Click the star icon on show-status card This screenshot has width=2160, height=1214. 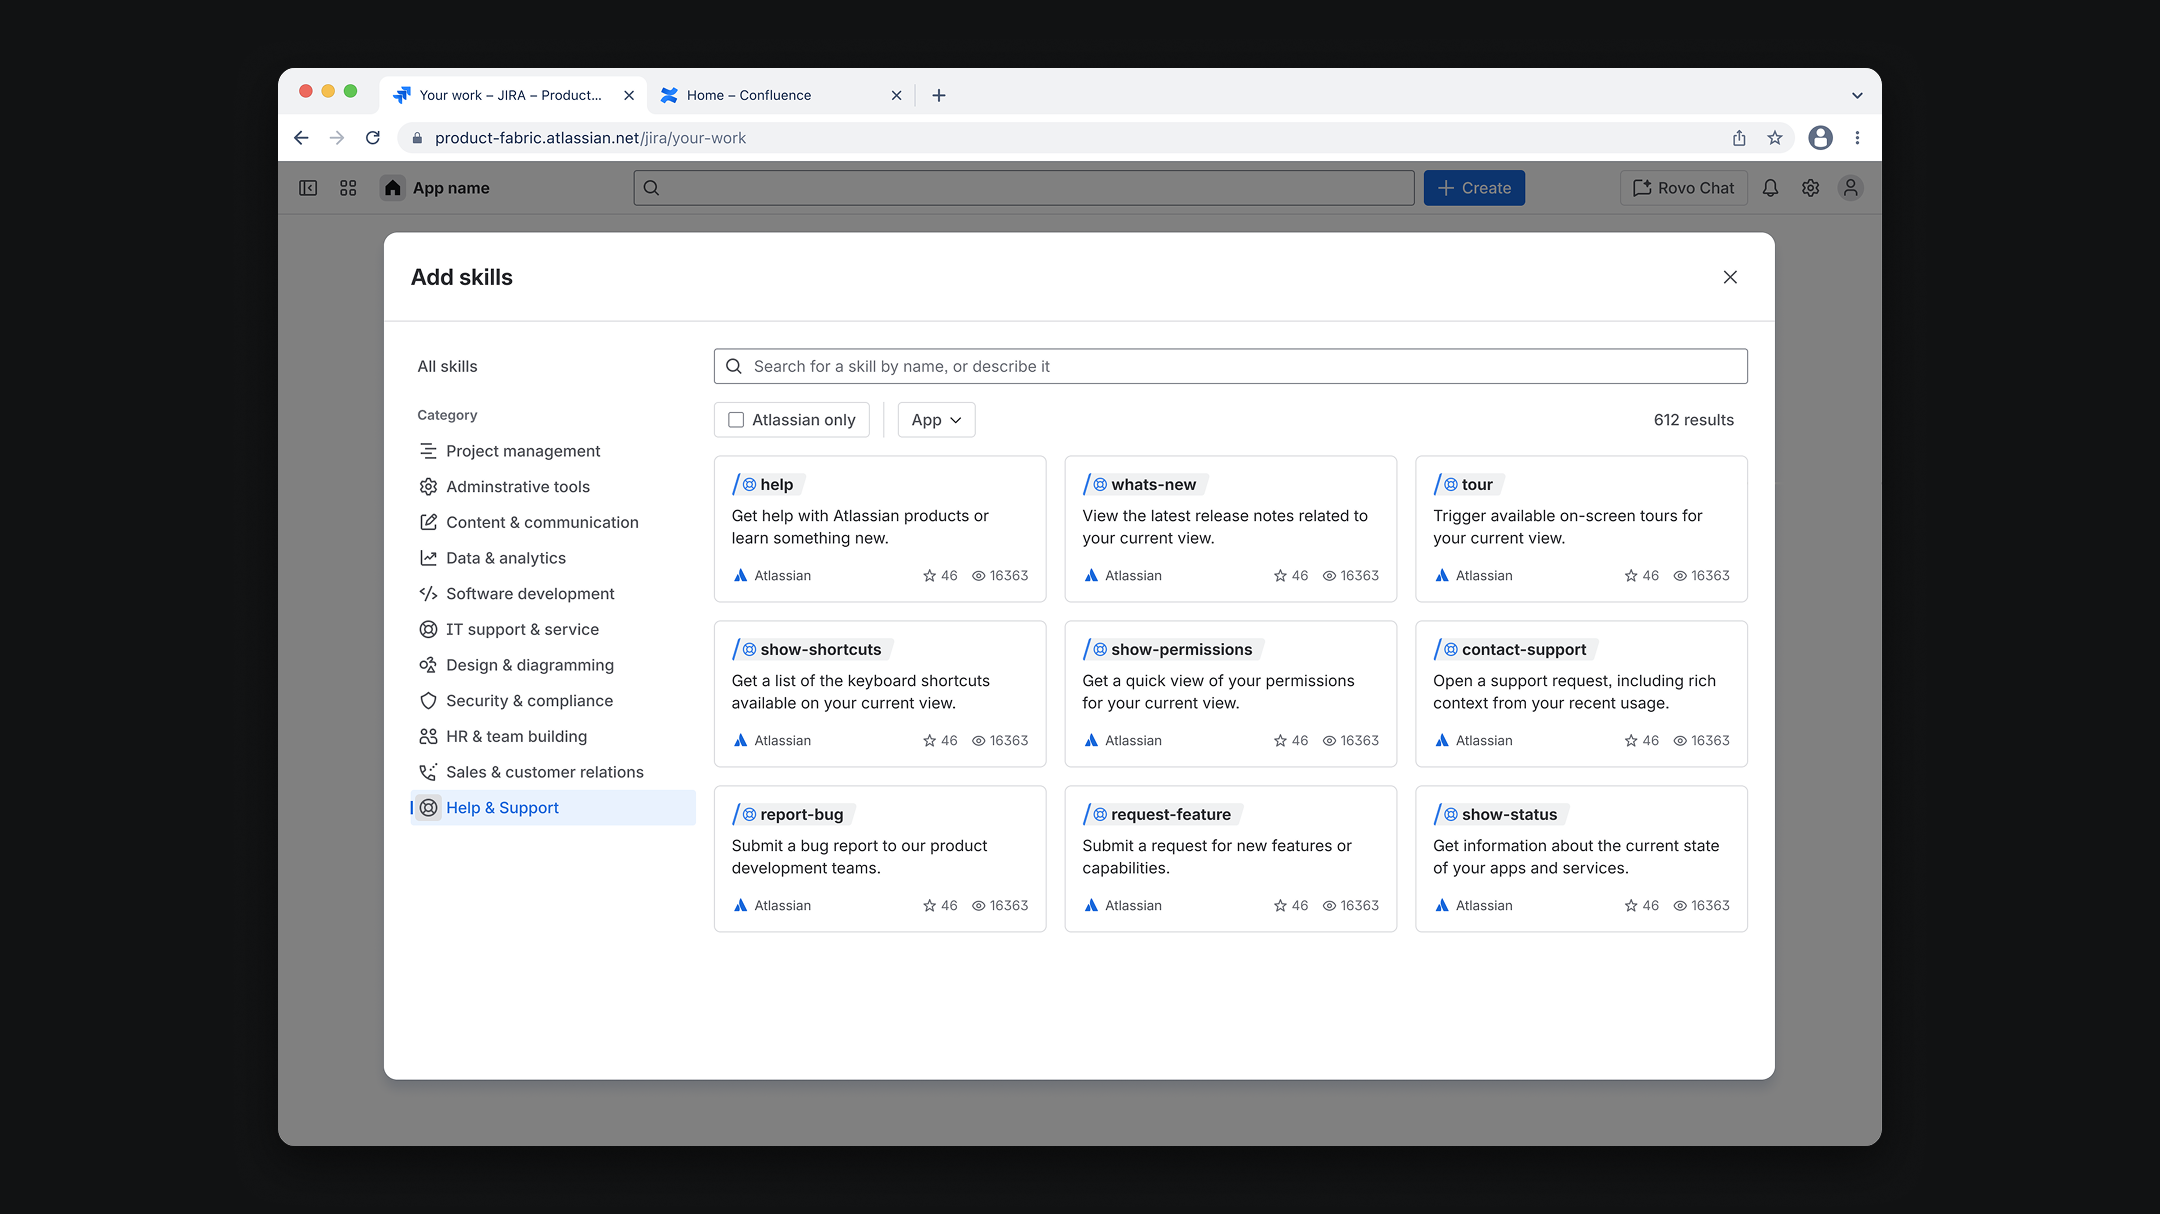[x=1631, y=906]
